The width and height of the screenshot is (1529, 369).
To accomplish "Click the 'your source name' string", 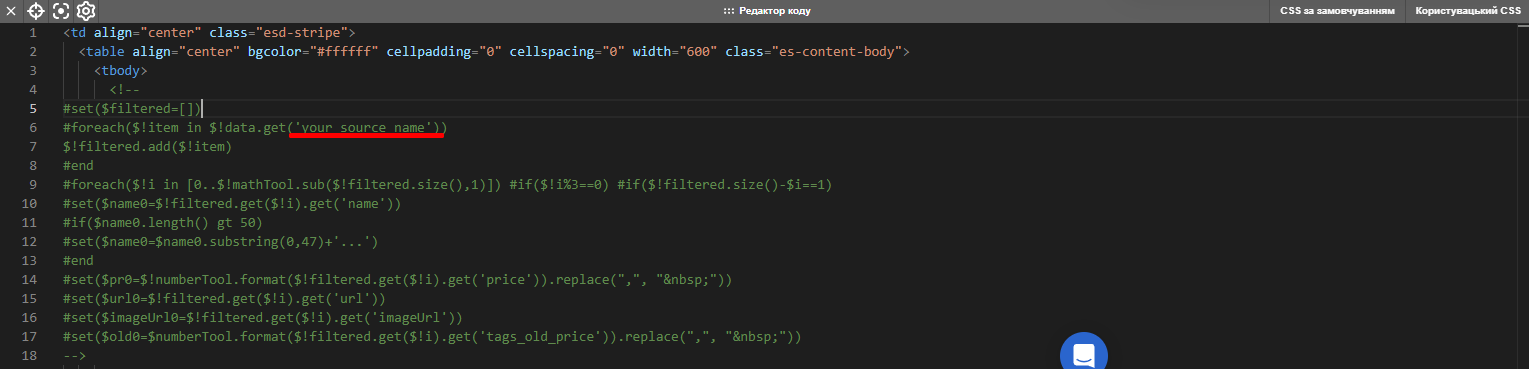I will coord(367,128).
